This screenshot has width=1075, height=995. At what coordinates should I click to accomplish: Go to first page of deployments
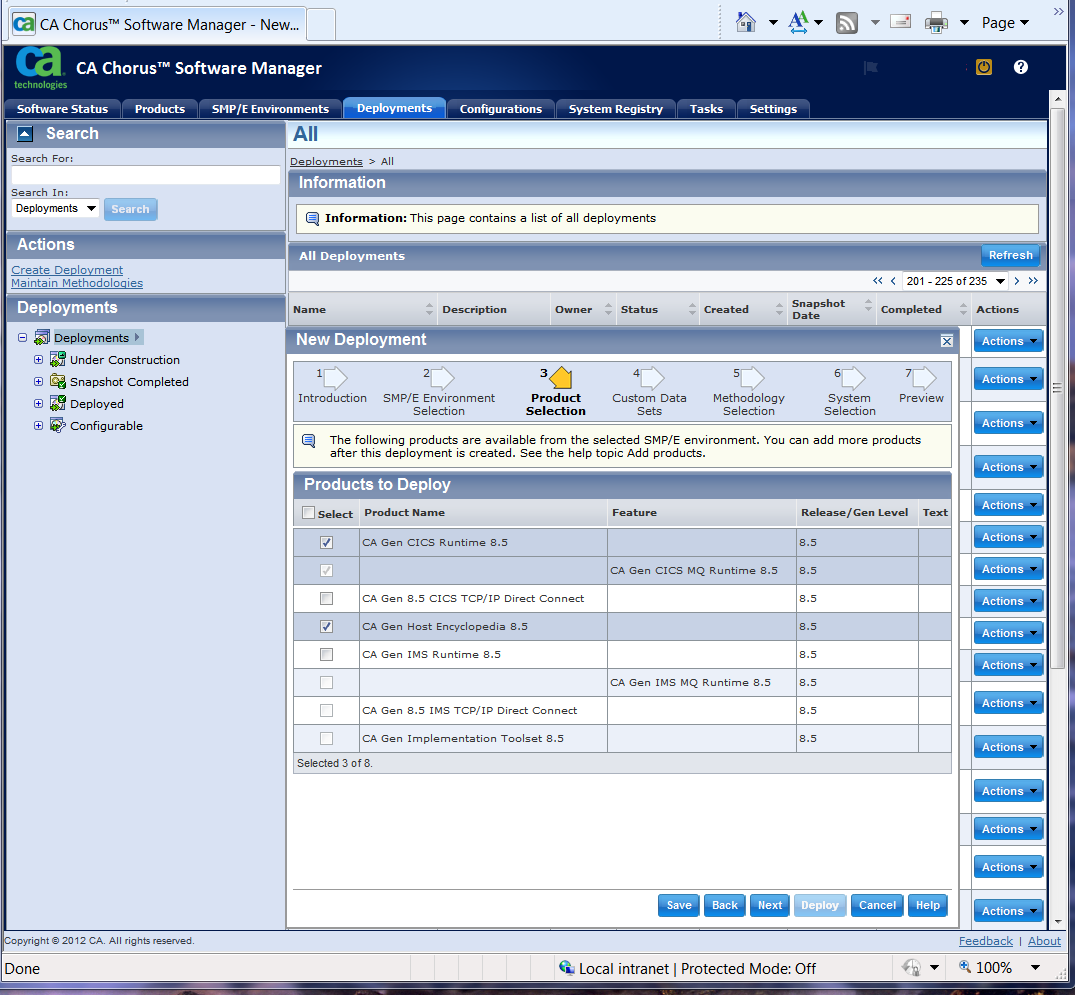[x=878, y=280]
